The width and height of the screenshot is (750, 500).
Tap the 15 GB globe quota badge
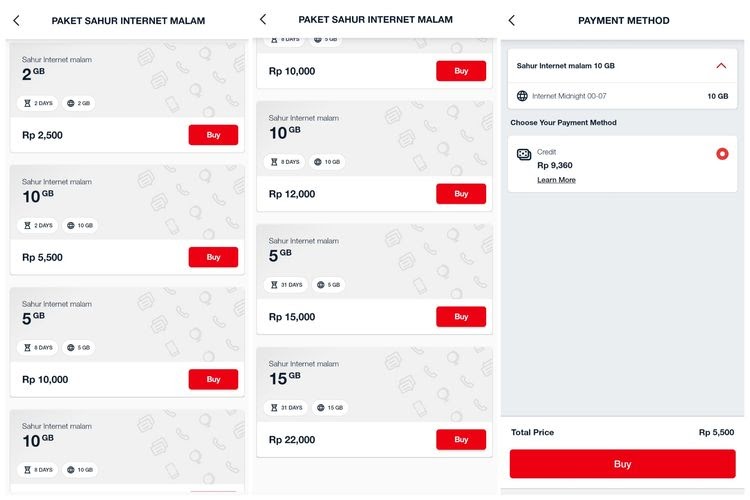point(329,407)
